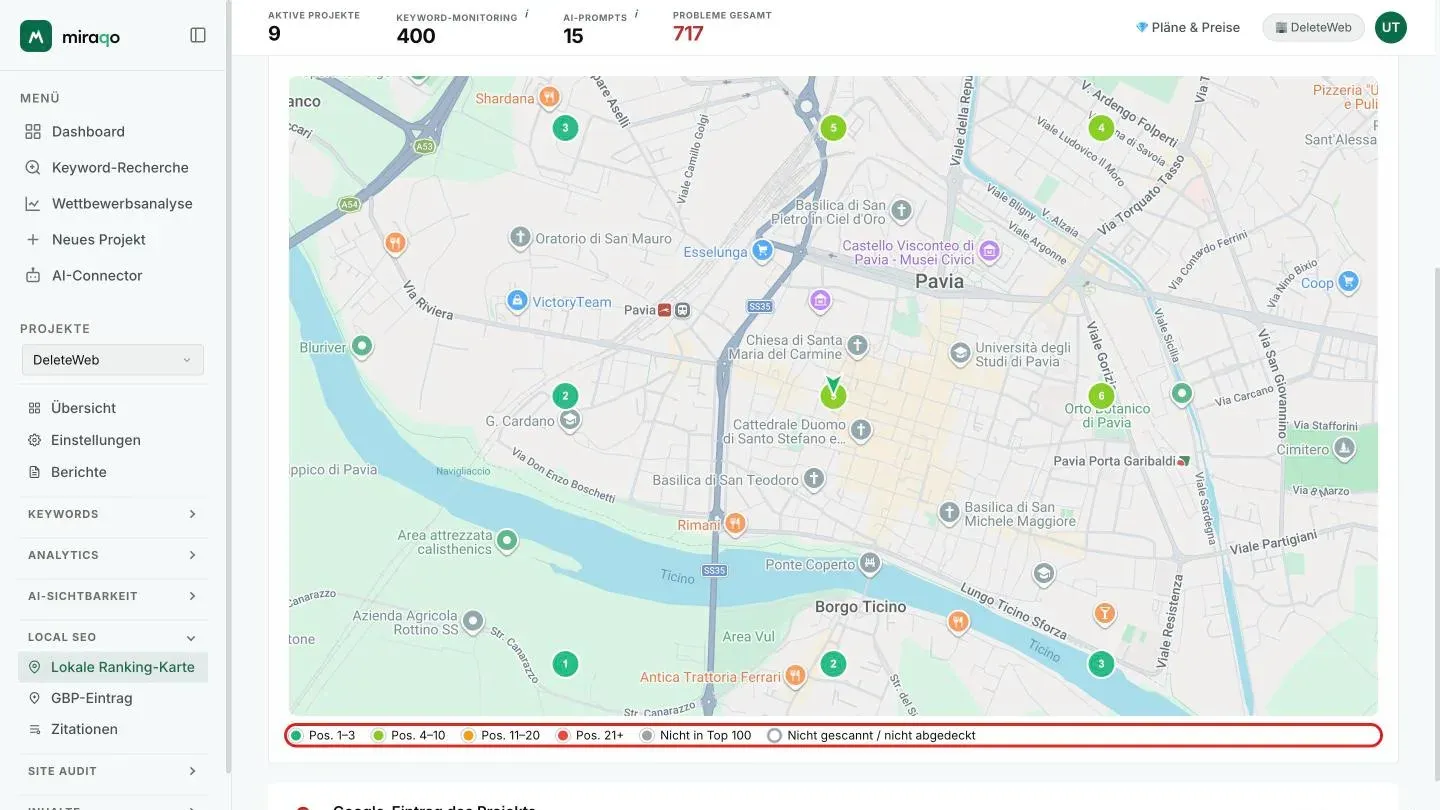1440x810 pixels.
Task: Click the Borgo Ticino map label
Action: coord(860,607)
